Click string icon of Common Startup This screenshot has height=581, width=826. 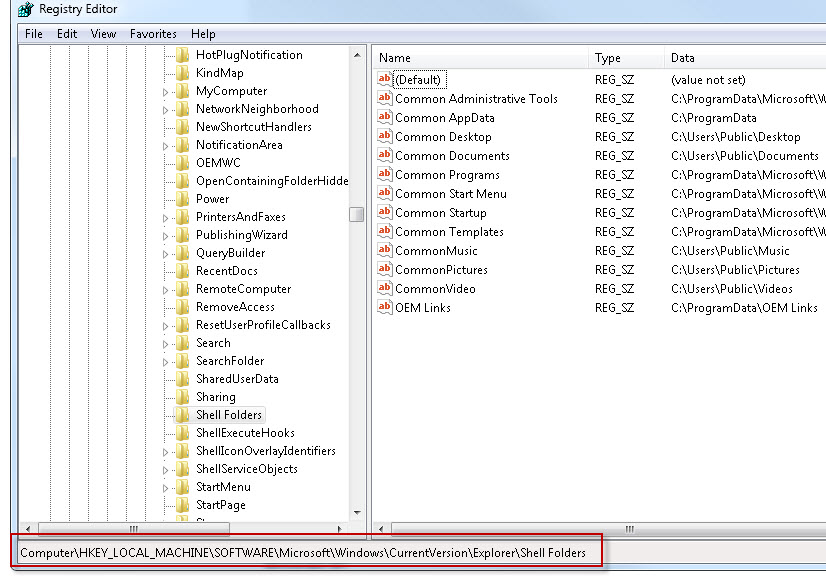click(x=385, y=212)
